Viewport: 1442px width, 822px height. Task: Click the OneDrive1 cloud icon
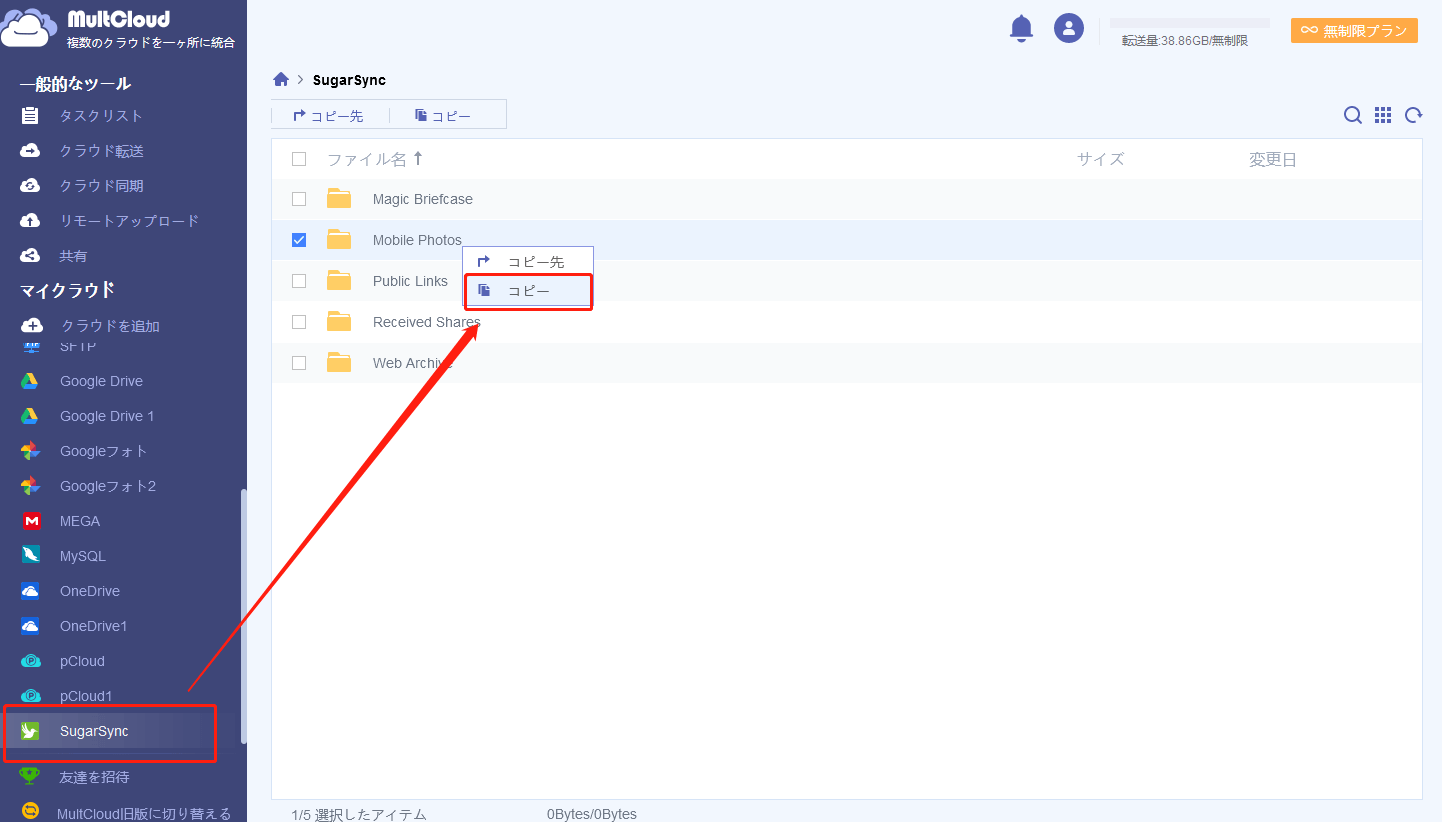tap(31, 626)
